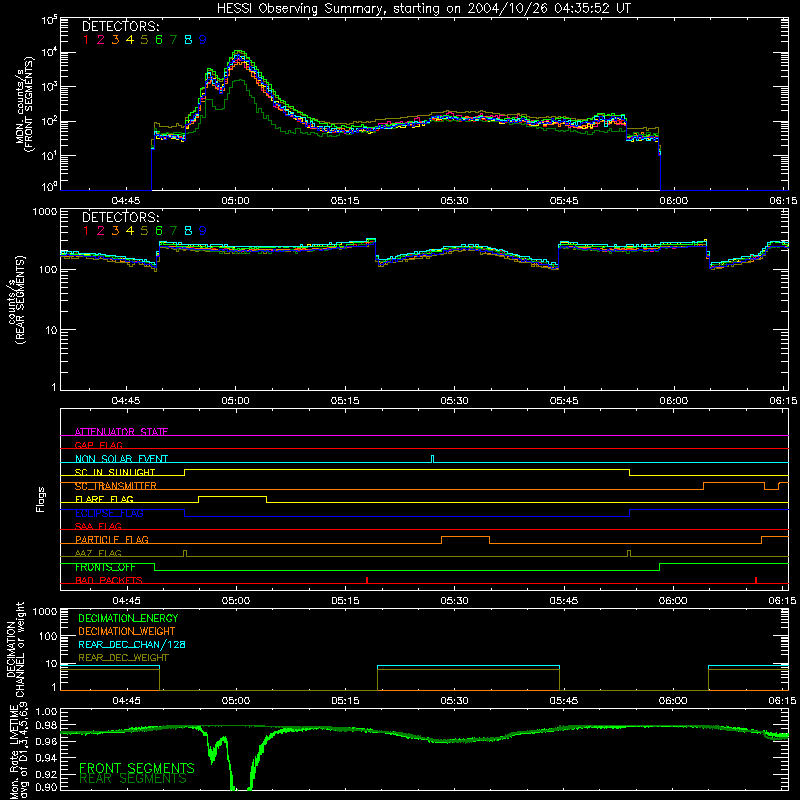The width and height of the screenshot is (800, 800).
Task: Click the SC_TRANSMITTER flag label
Action: (116, 486)
